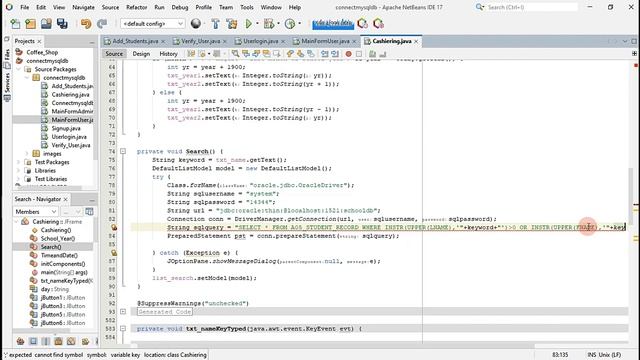
Task: Click the editor horizontal scrollbar
Action: coord(333,346)
